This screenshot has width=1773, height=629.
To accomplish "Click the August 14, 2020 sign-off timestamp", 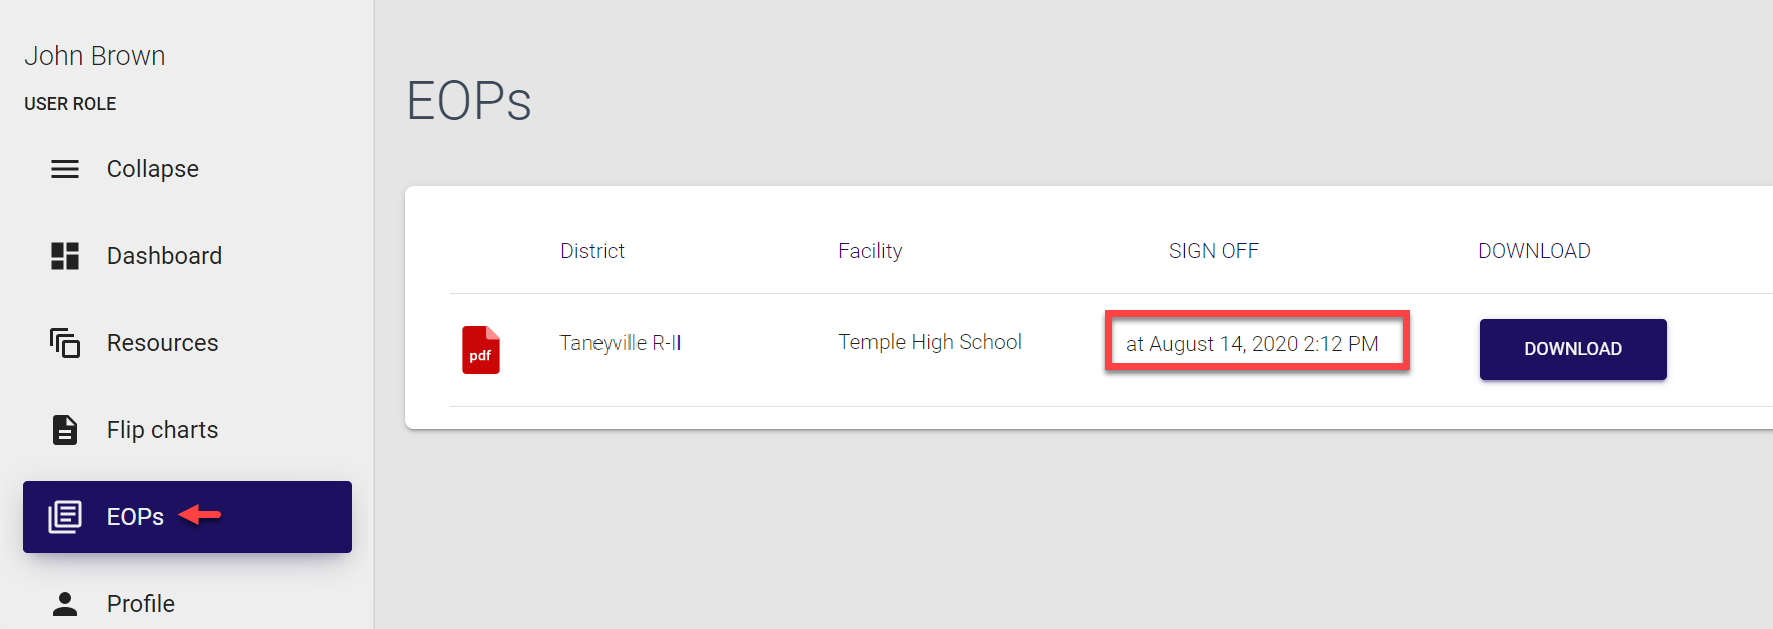I will click(1252, 344).
